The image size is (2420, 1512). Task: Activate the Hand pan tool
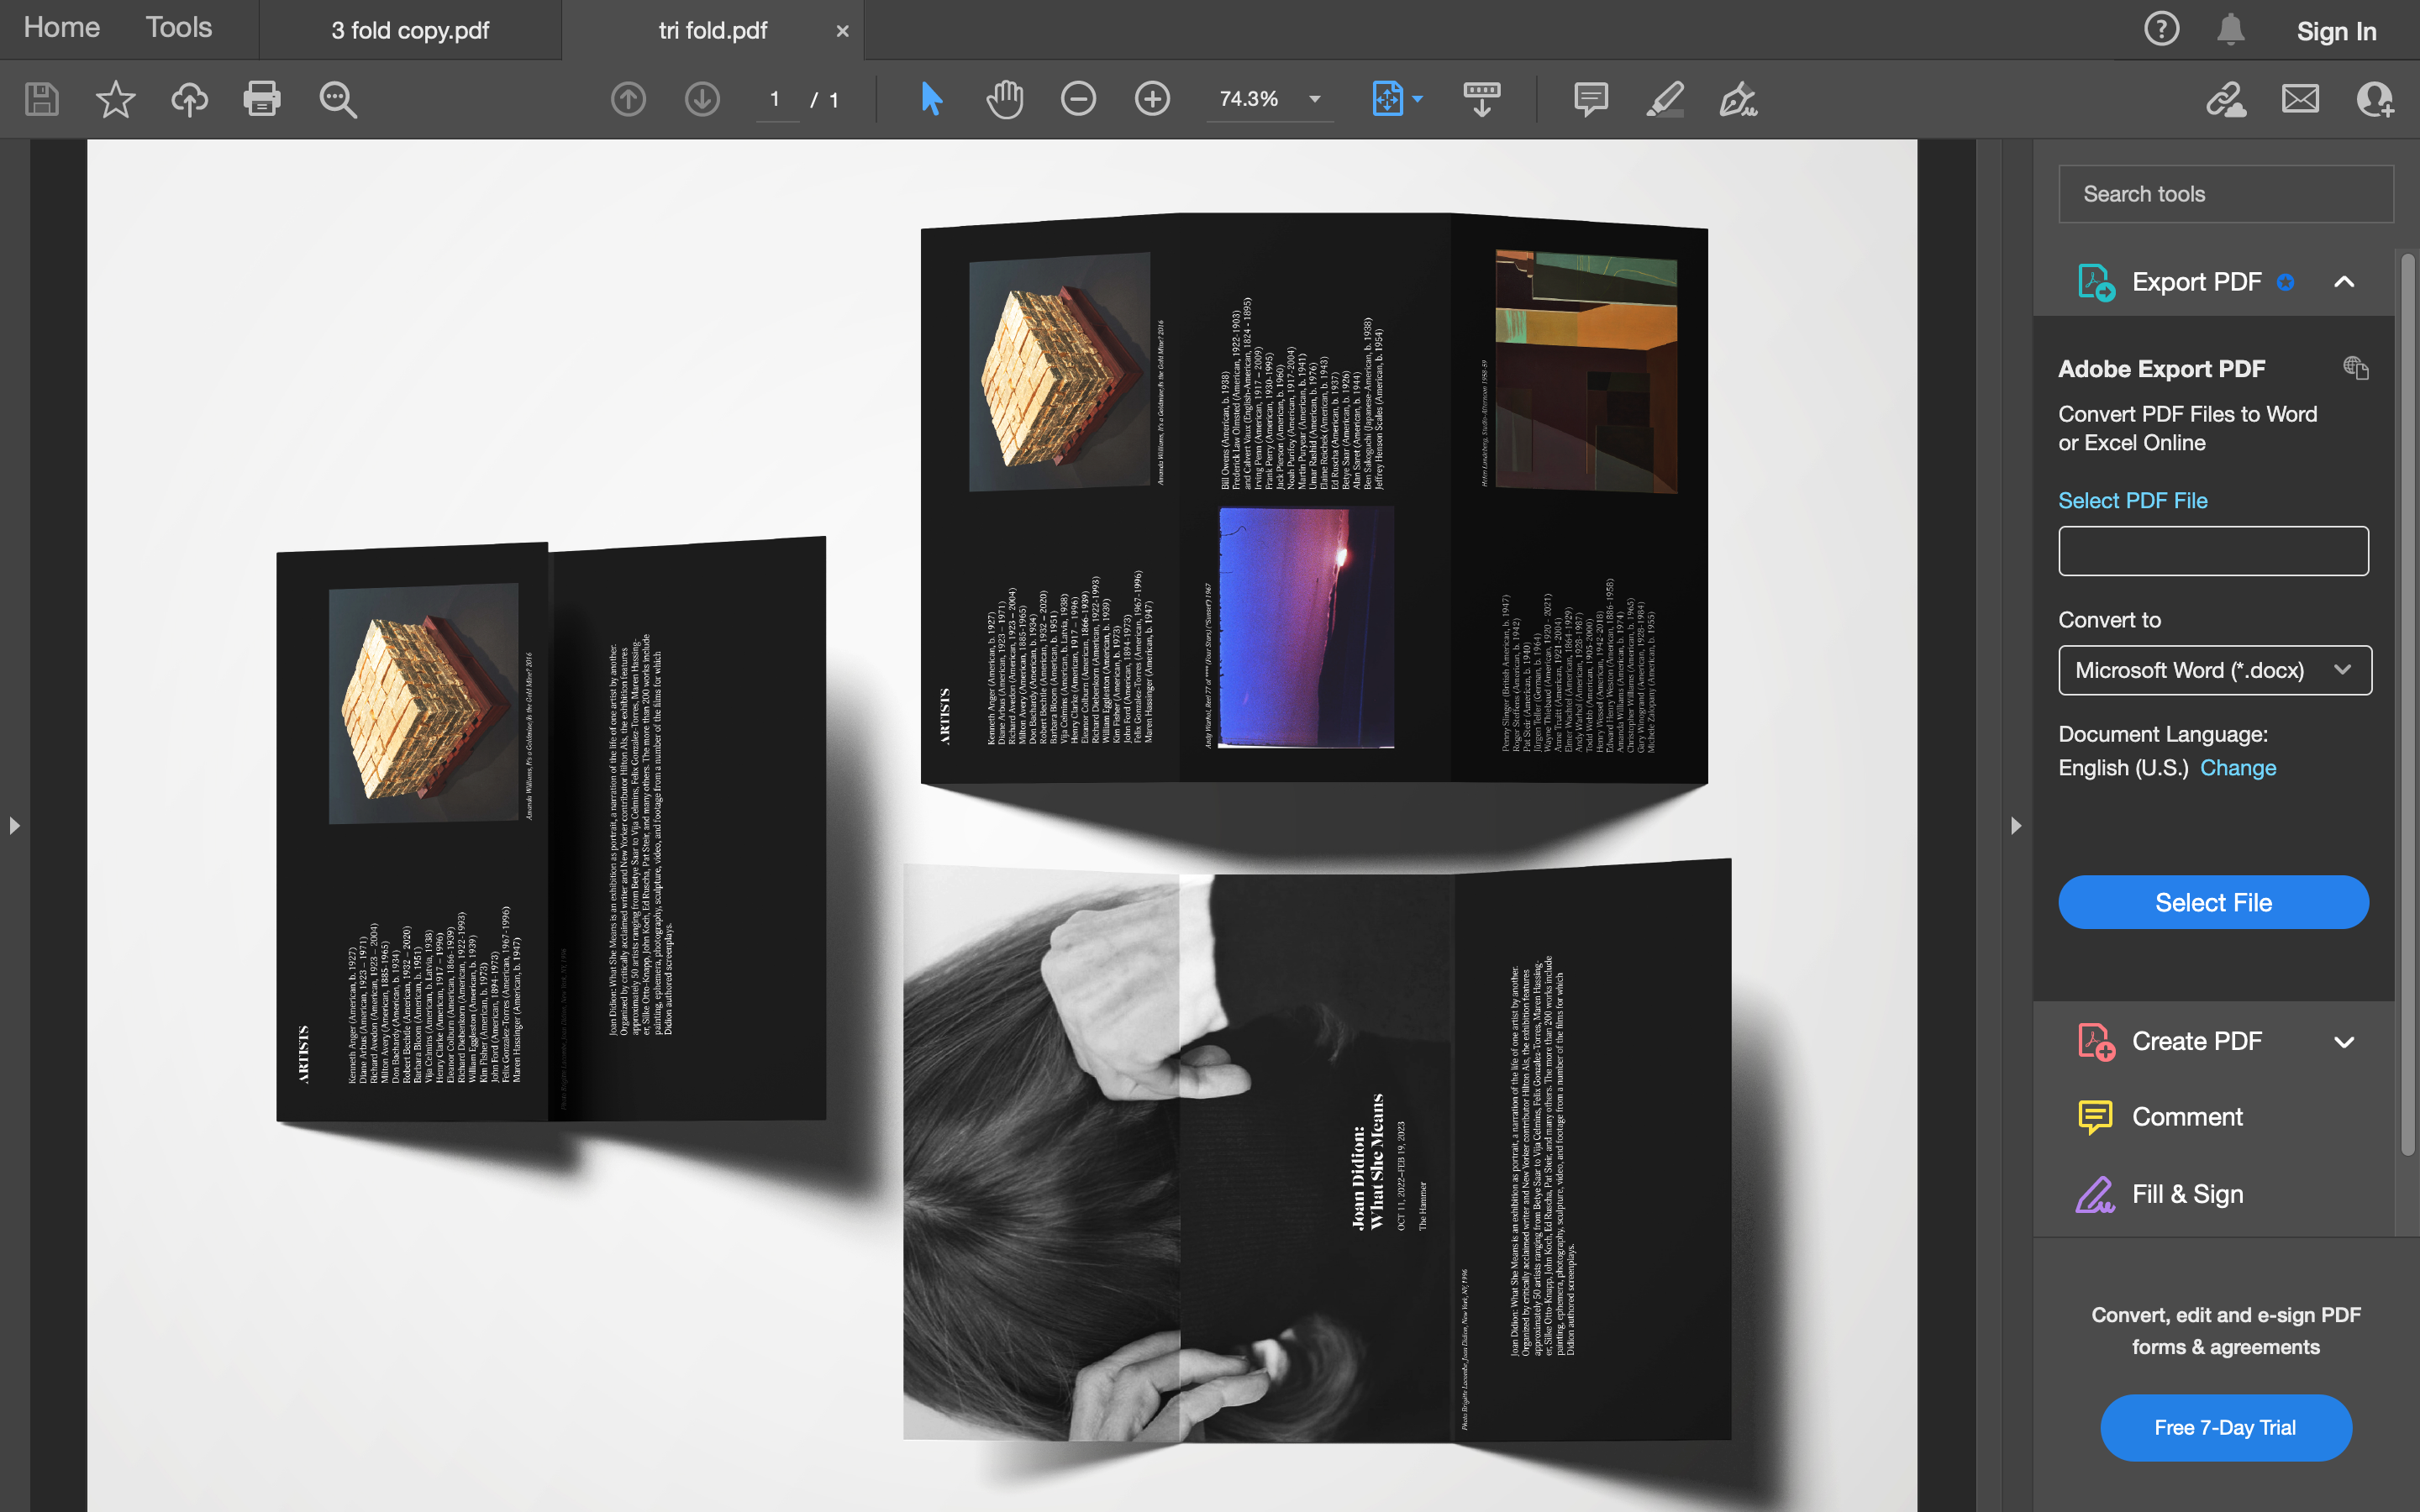click(1004, 99)
